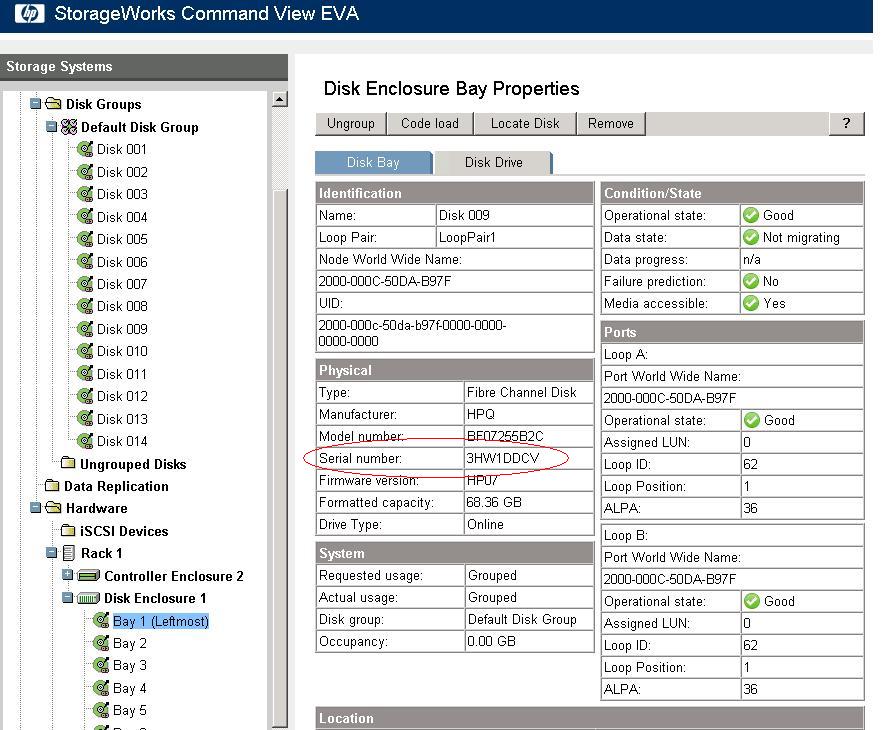Click the Disk 010 disk icon

85,351
